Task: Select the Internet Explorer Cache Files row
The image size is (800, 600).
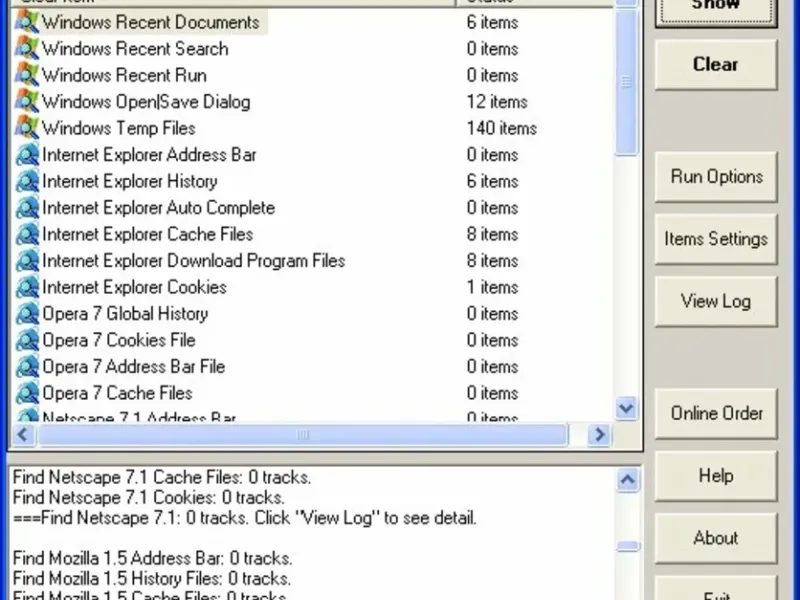Action: click(x=312, y=234)
